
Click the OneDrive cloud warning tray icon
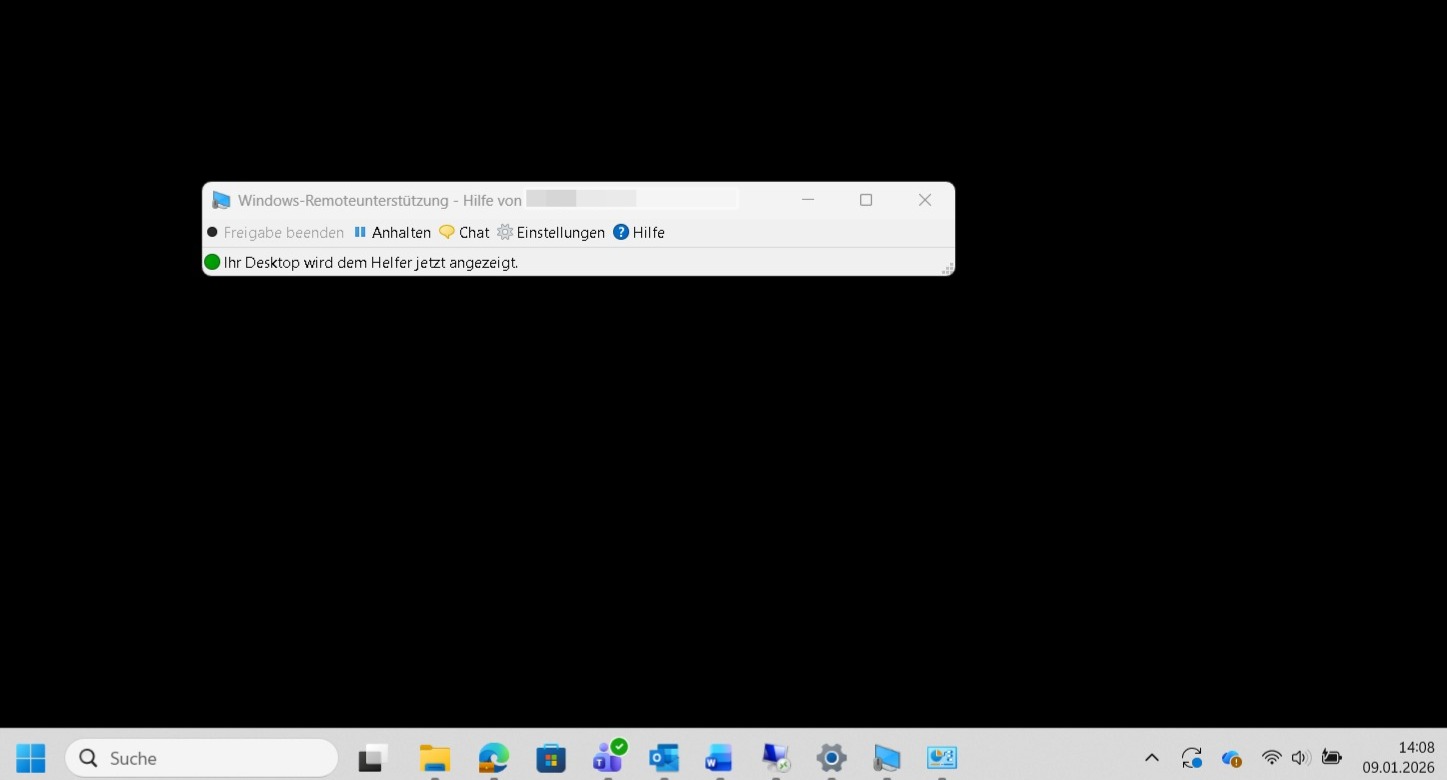tap(1231, 758)
